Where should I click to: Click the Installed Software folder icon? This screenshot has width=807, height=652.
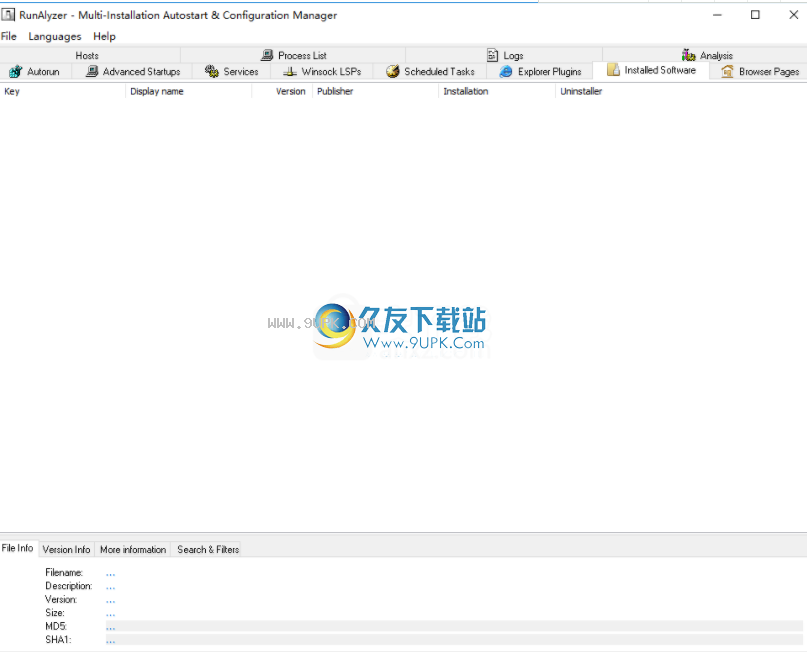[x=613, y=70]
